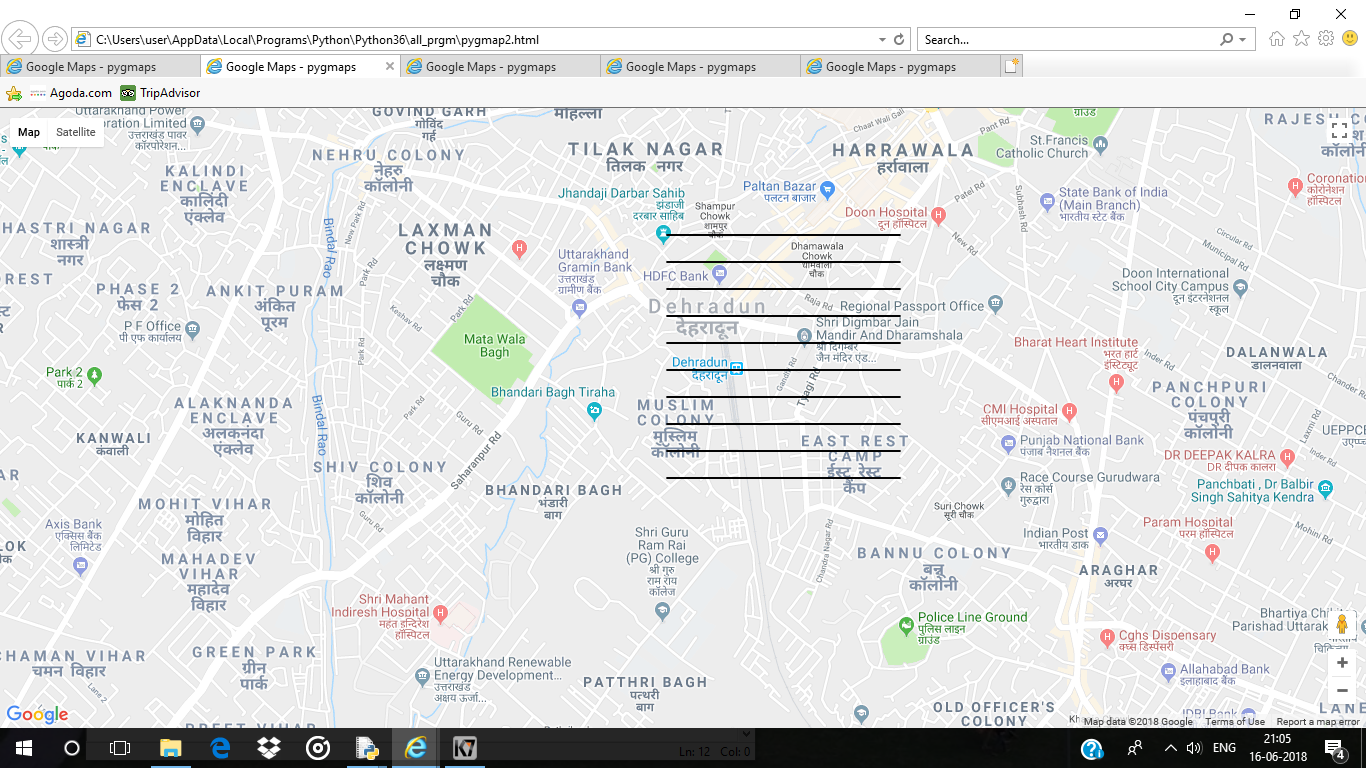Click the smiley feedback icon

coord(1350,39)
